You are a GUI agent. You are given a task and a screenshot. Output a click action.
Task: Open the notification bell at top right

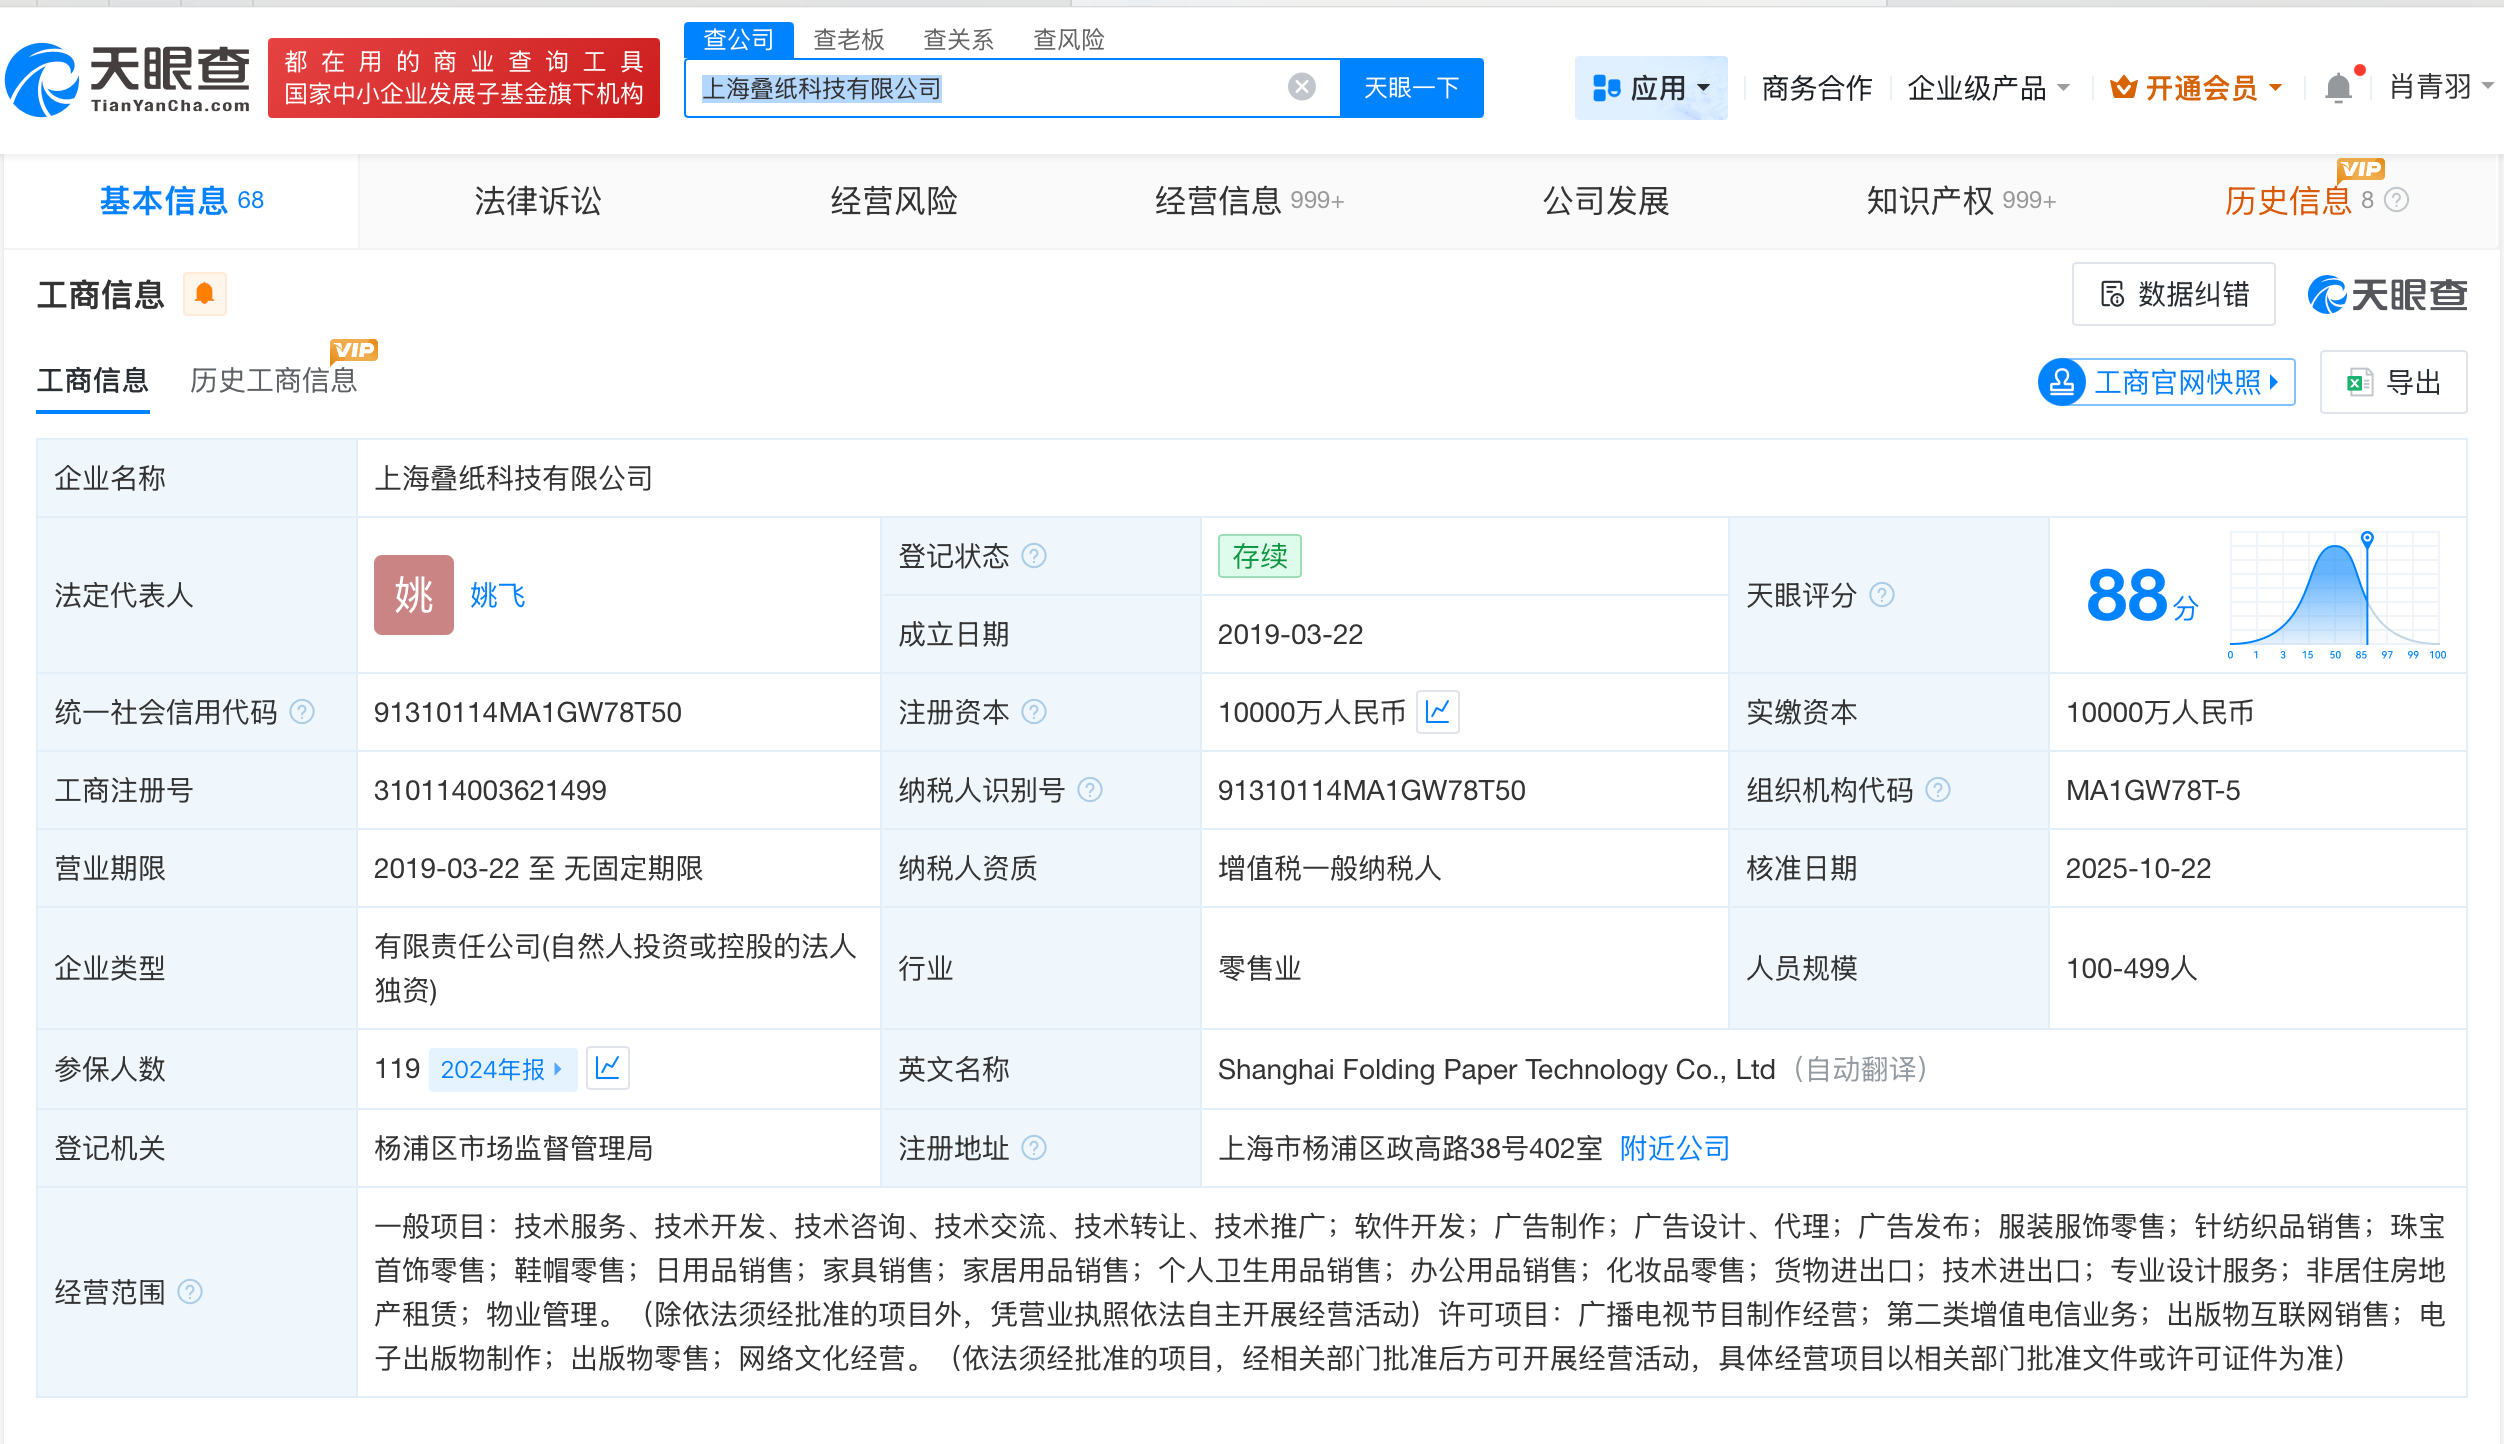(2338, 87)
